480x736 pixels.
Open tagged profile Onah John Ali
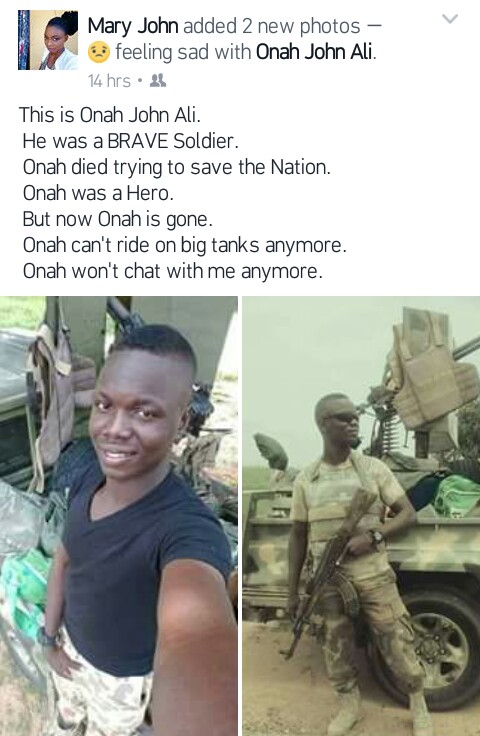tap(315, 52)
